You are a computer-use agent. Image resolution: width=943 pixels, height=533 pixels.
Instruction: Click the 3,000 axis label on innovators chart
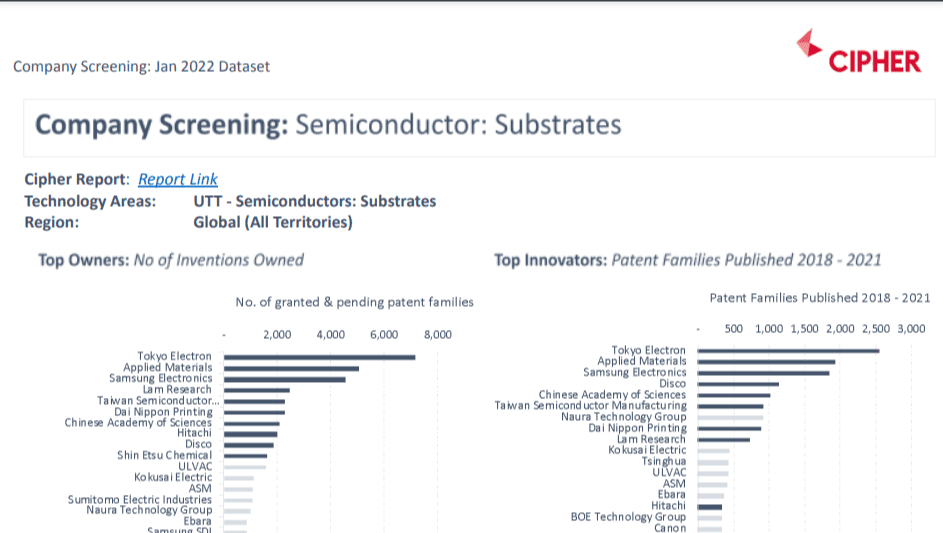911,328
